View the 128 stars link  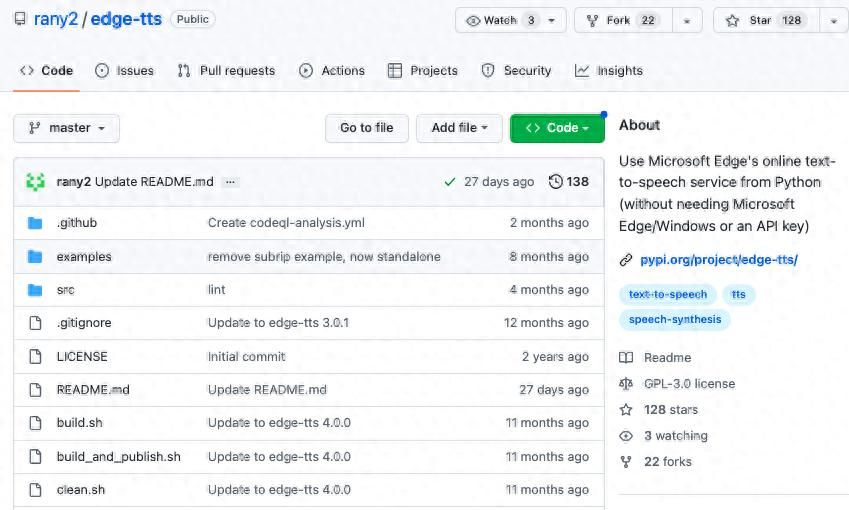pyautogui.click(x=671, y=410)
